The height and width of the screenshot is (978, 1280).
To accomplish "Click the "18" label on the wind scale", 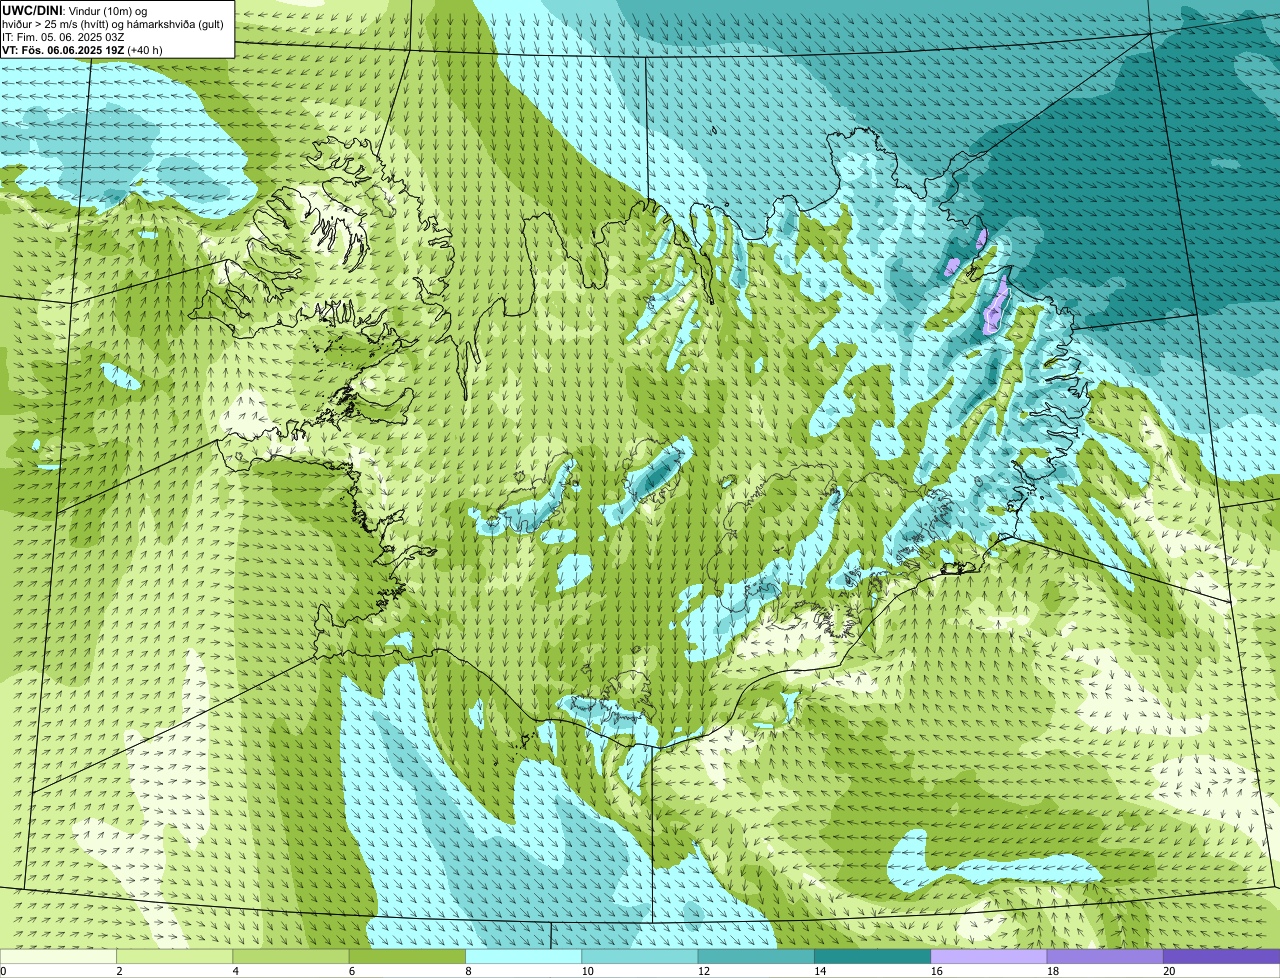I will [1052, 971].
